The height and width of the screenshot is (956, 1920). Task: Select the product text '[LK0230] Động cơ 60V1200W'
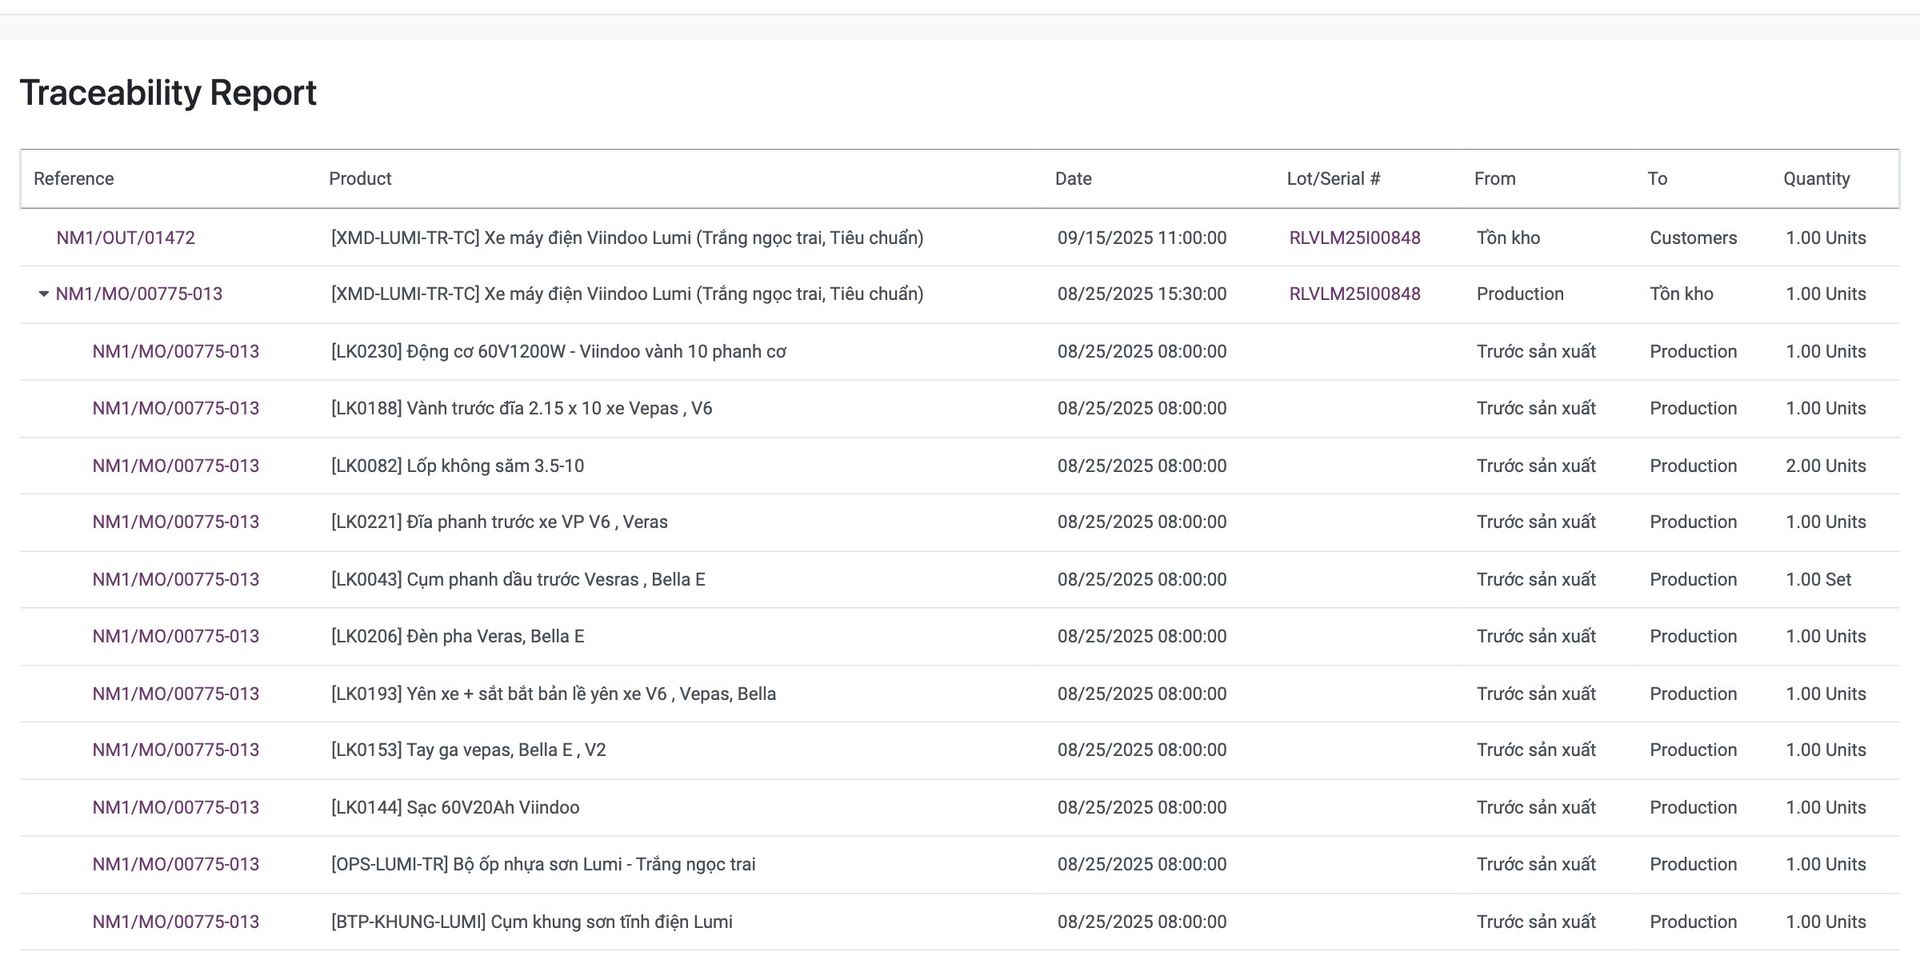(x=447, y=352)
